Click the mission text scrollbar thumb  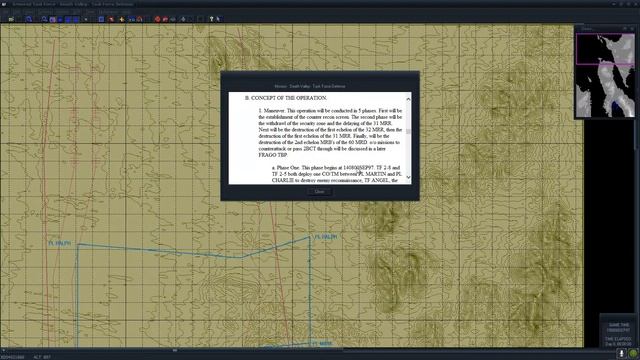[x=408, y=131]
